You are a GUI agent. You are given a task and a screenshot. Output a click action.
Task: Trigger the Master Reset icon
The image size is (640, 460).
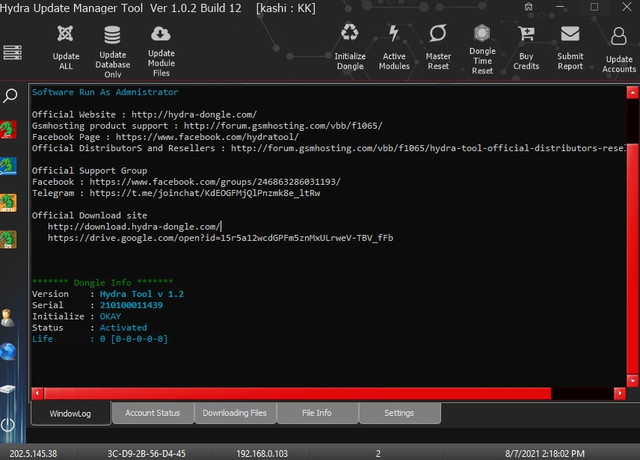click(x=438, y=33)
